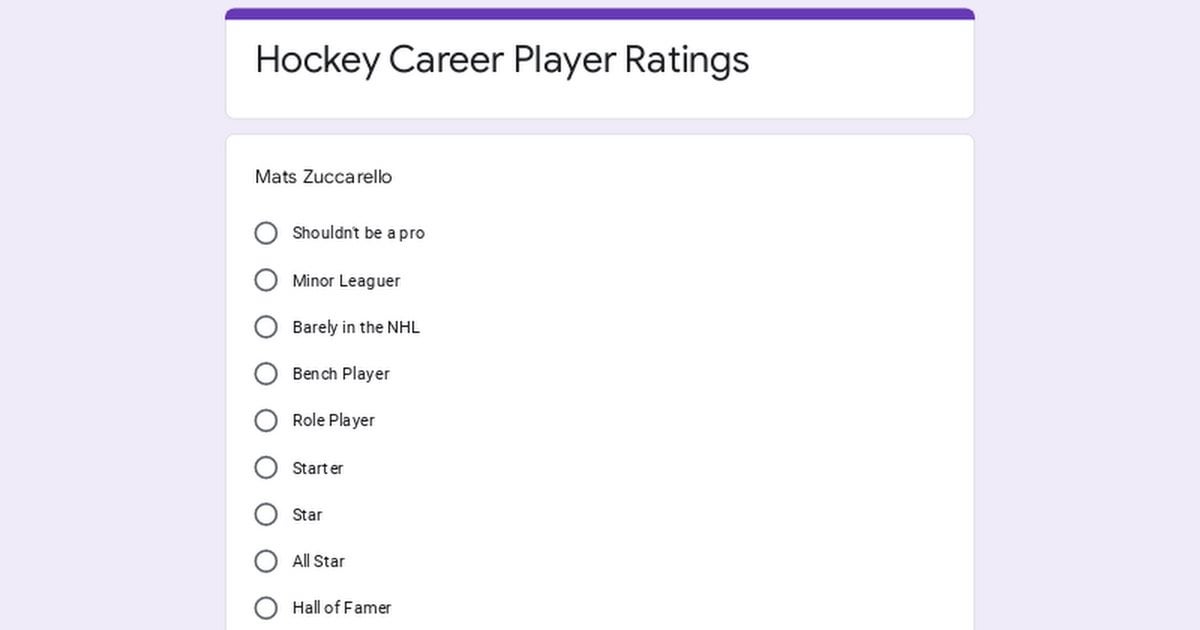Click the "Barely in the NHL" label text
This screenshot has width=1200, height=630.
[356, 327]
